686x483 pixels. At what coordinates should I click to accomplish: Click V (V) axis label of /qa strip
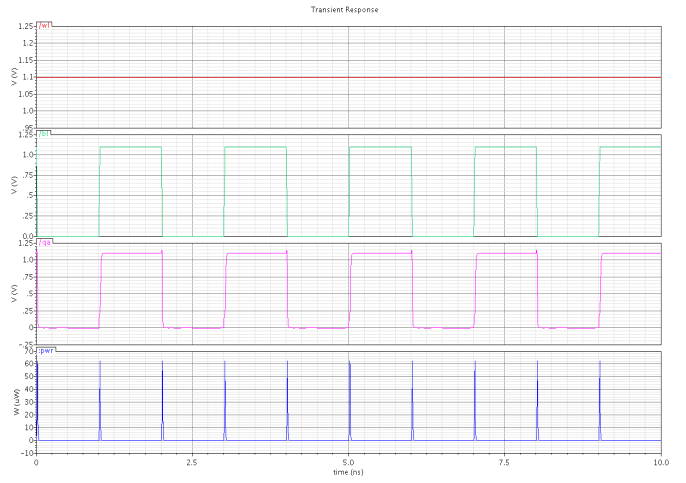(x=13, y=296)
